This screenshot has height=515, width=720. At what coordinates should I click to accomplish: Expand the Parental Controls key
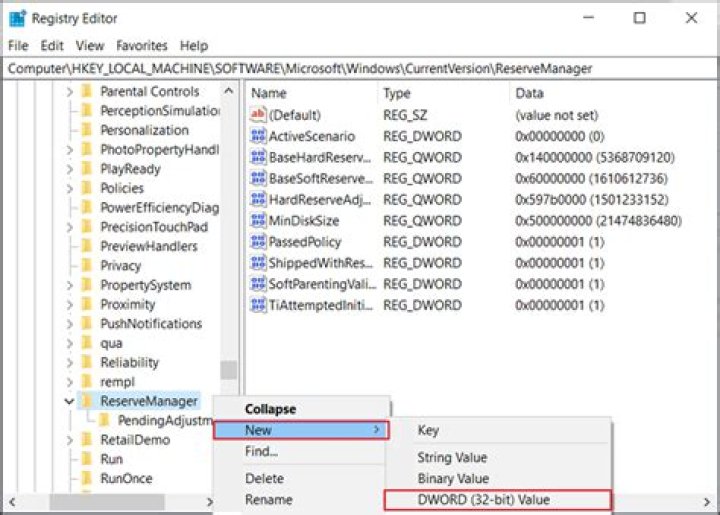(69, 92)
